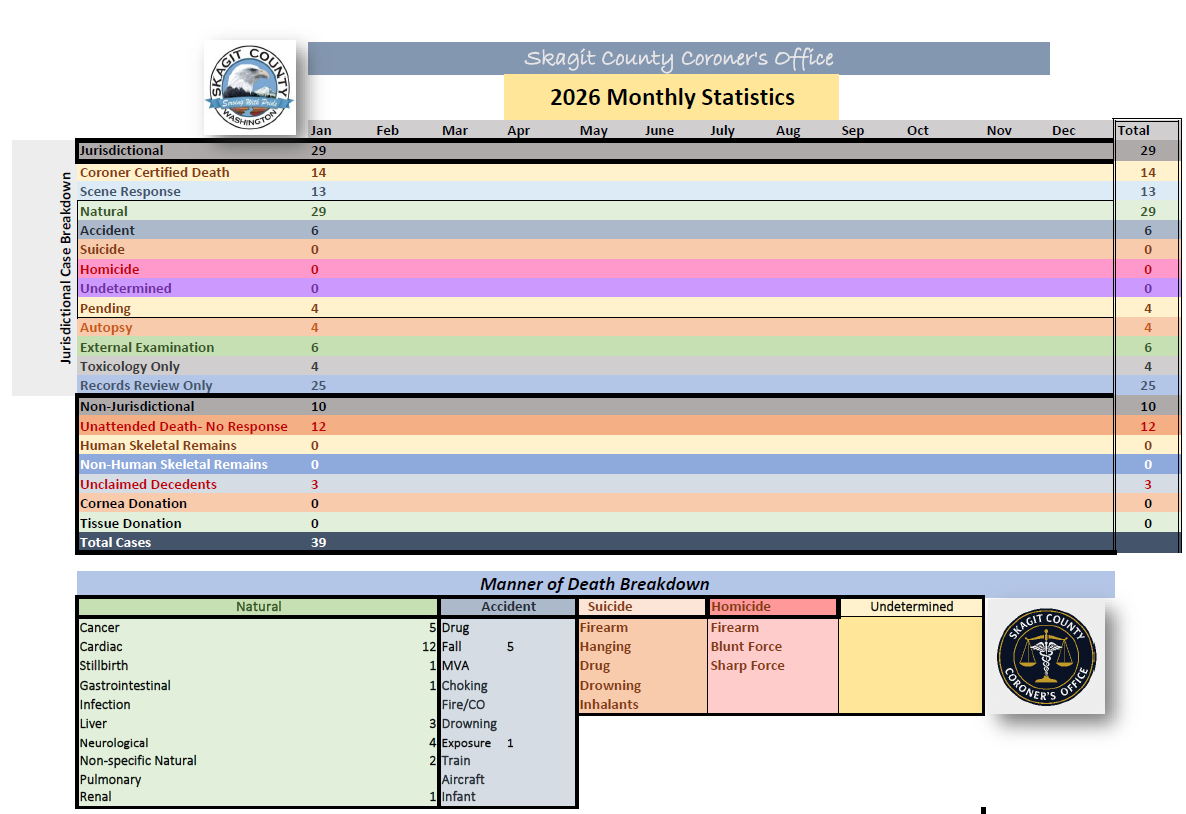Select the Dec column header
The height and width of the screenshot is (814, 1186).
[1063, 131]
